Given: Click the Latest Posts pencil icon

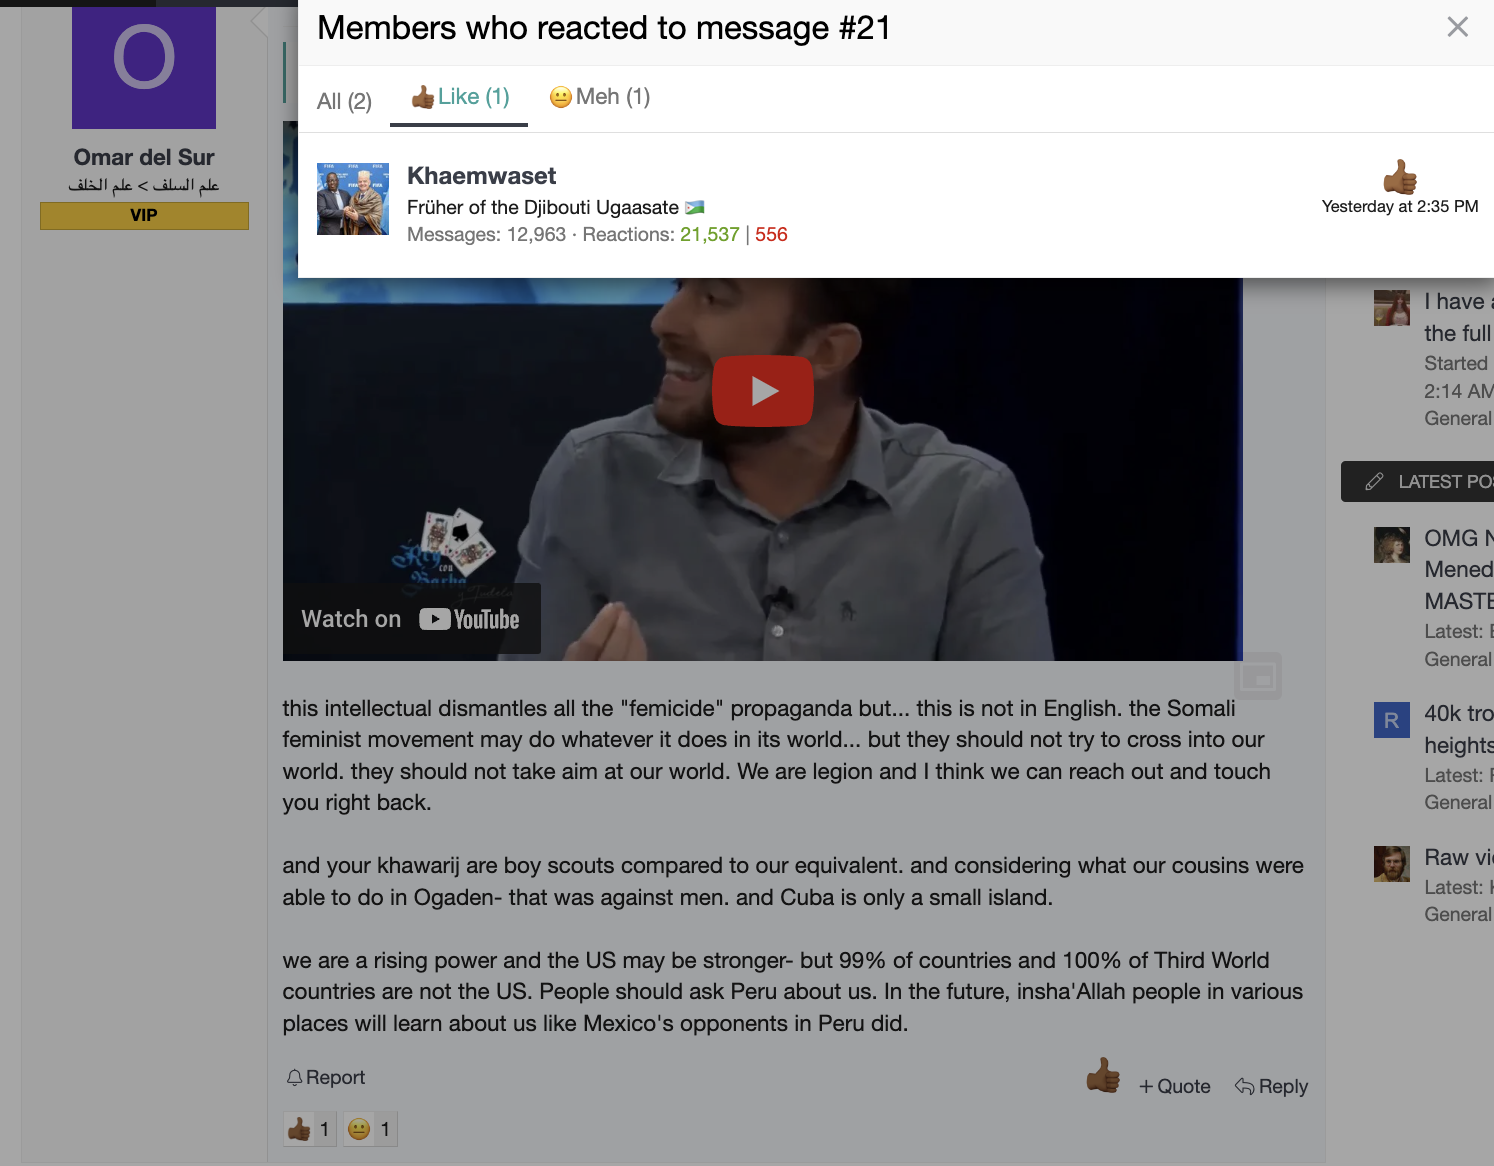Looking at the screenshot, I should 1374,482.
